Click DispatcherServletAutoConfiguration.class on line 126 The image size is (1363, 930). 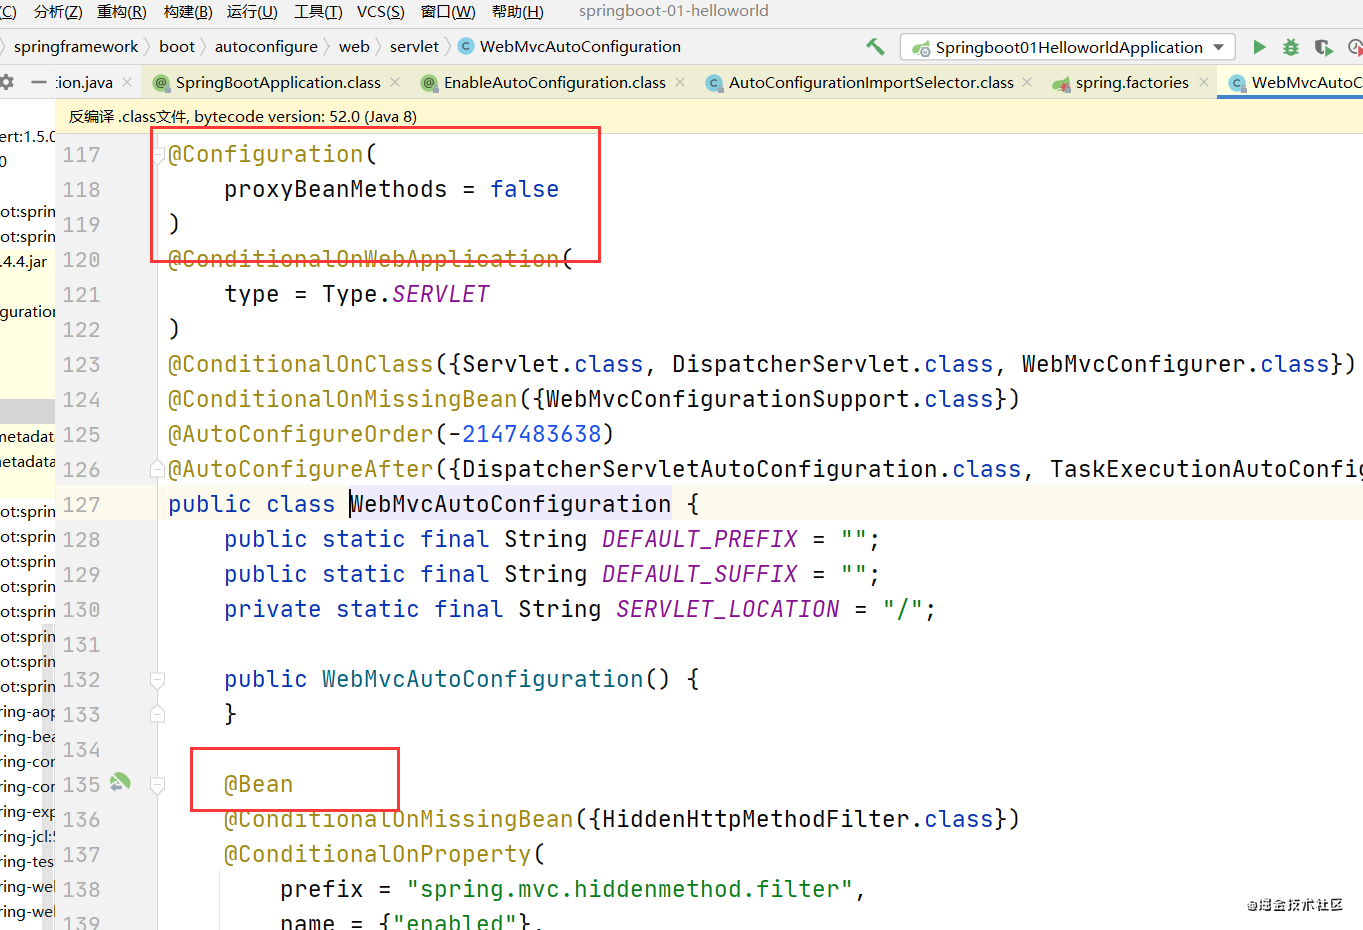(741, 470)
